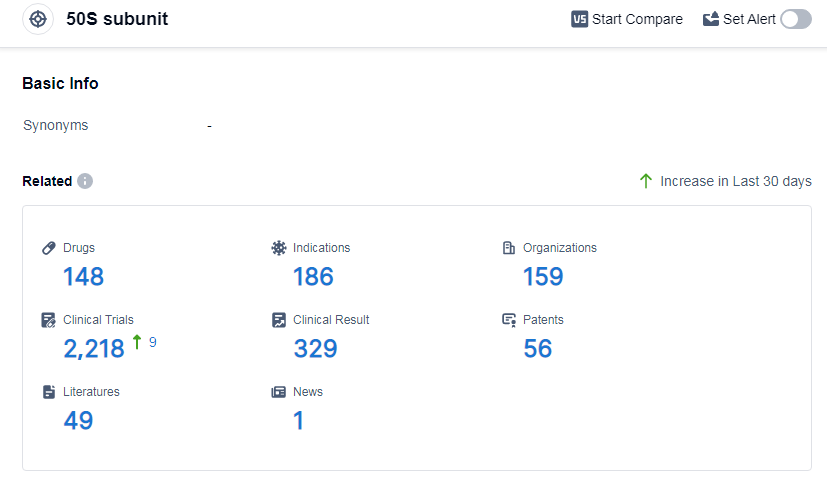Click the info icon next to Related
Screen dimensions: 827x484
coord(85,181)
